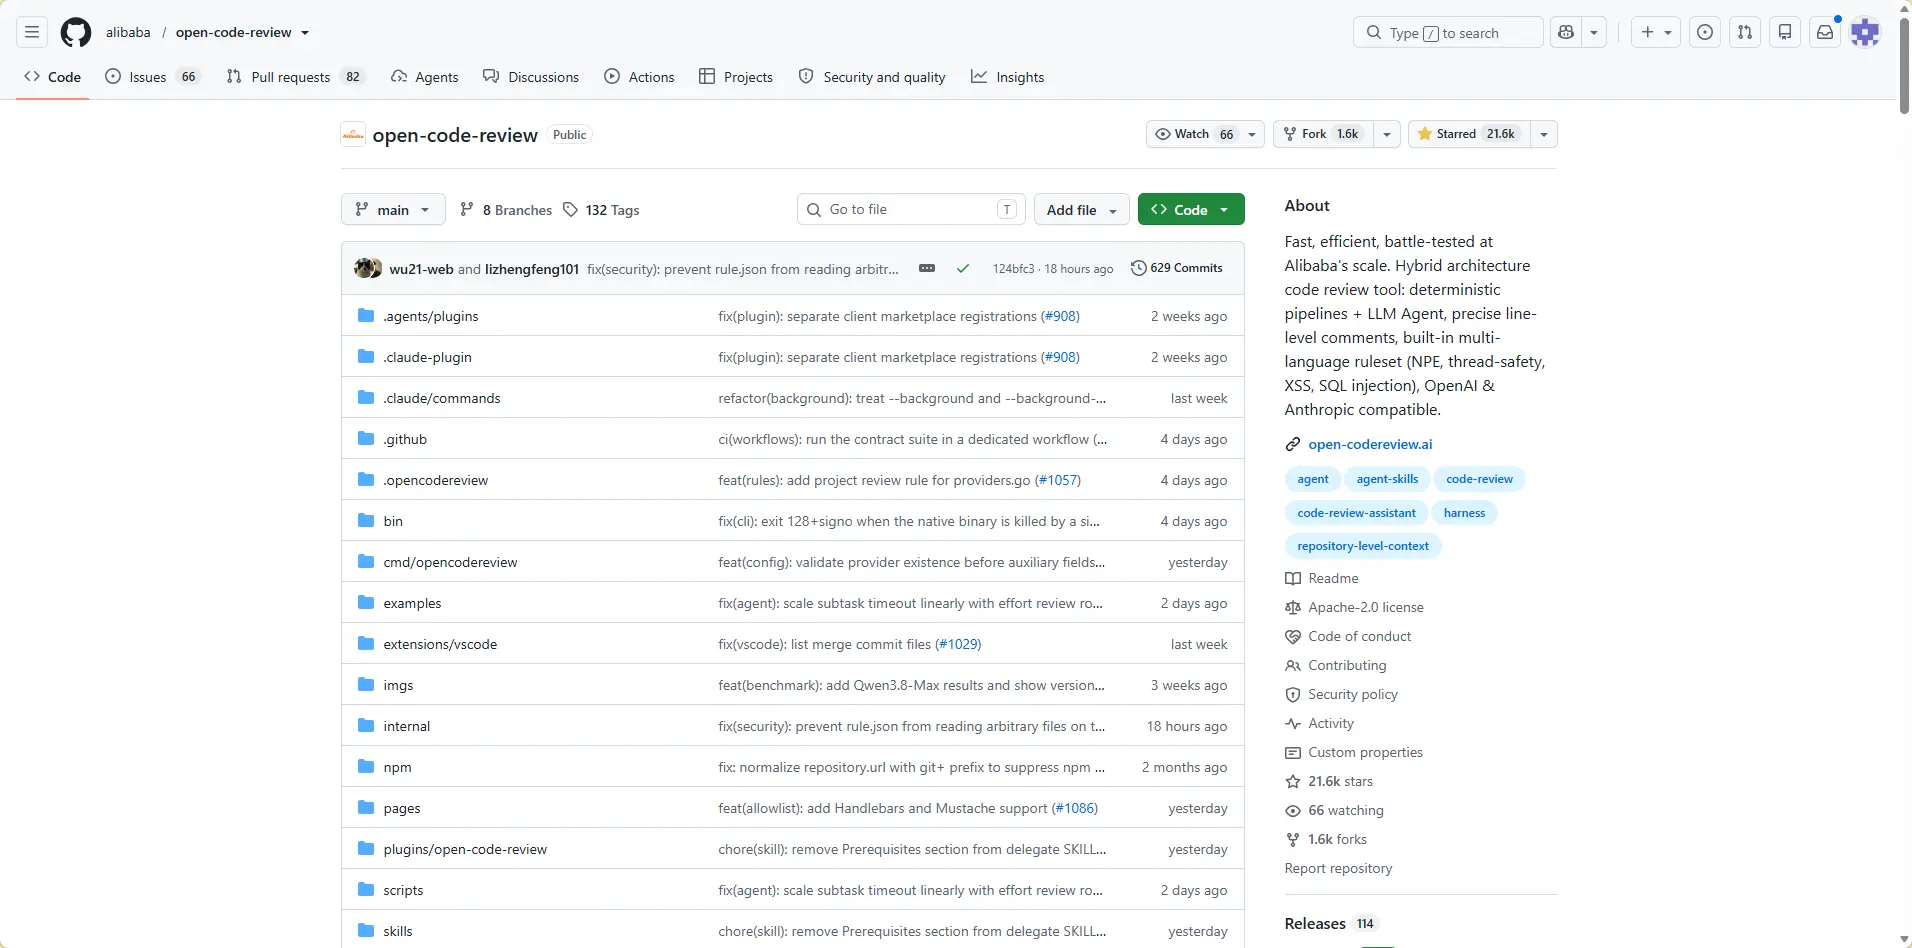Open the Discussions tab
The image size is (1912, 948).
531,77
